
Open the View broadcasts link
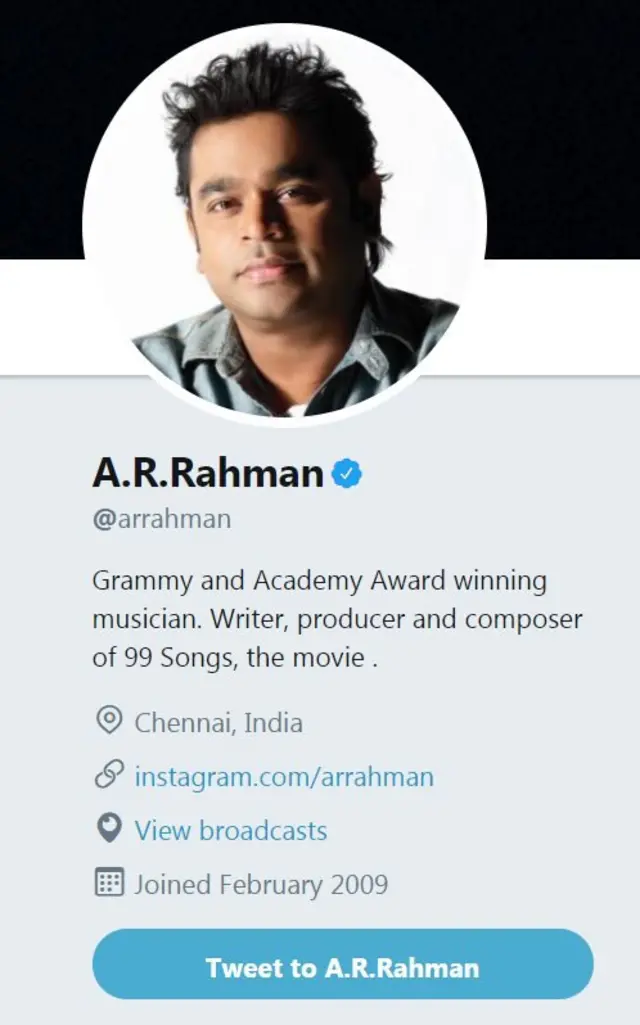(231, 830)
